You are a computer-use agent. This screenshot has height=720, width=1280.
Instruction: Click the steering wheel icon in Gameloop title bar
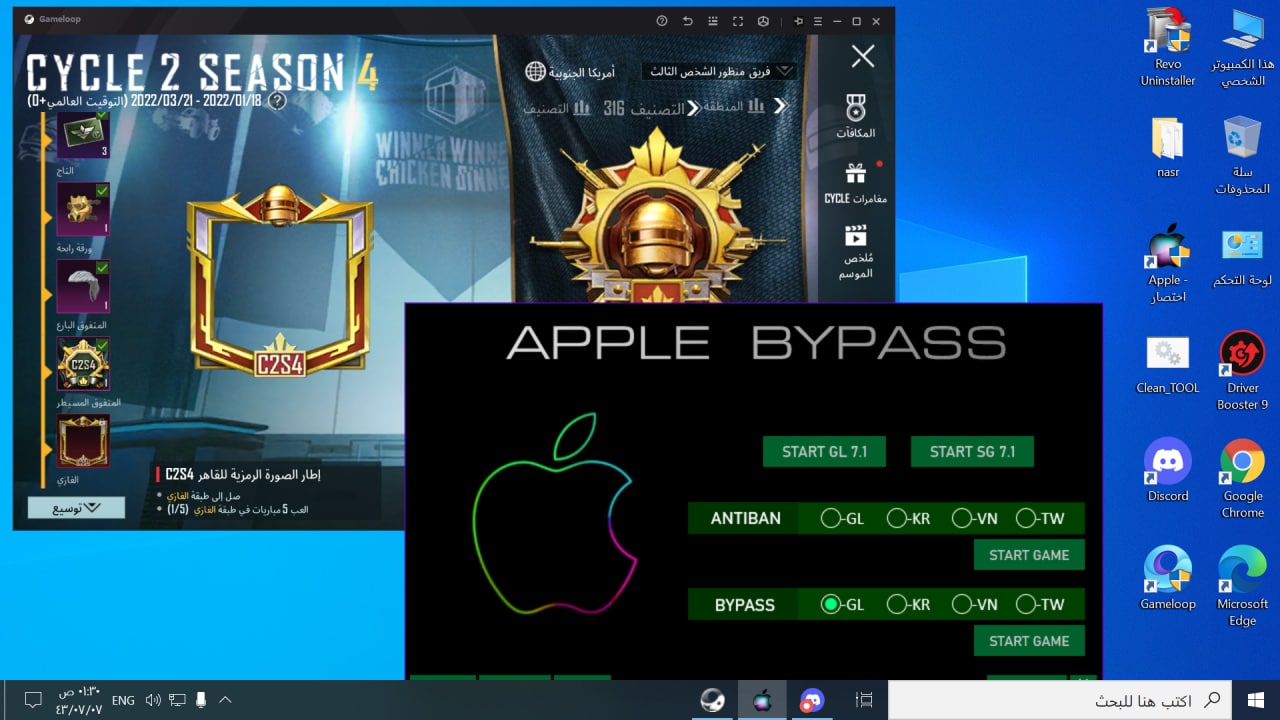(763, 20)
